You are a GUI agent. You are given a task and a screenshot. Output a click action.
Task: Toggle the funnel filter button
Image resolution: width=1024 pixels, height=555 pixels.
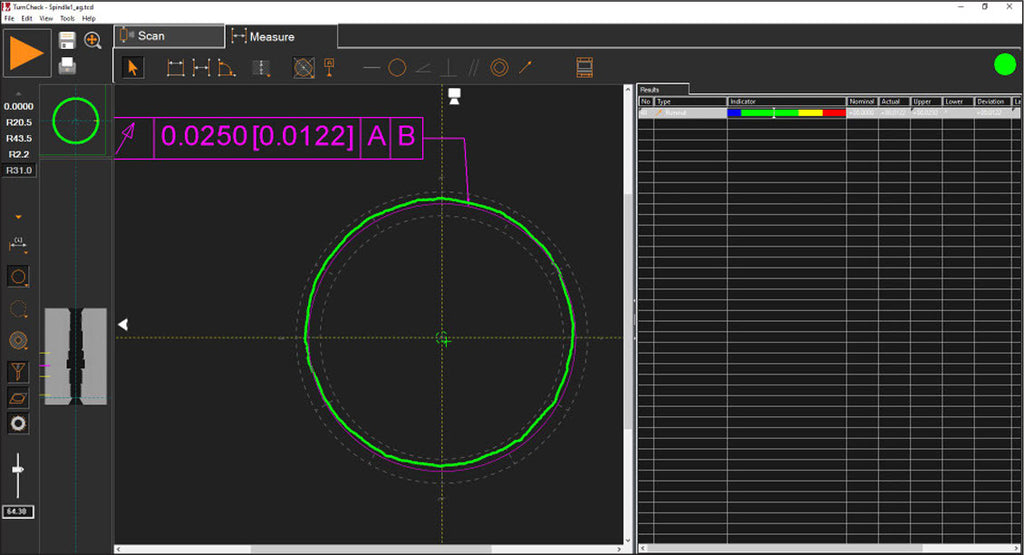pyautogui.click(x=18, y=372)
